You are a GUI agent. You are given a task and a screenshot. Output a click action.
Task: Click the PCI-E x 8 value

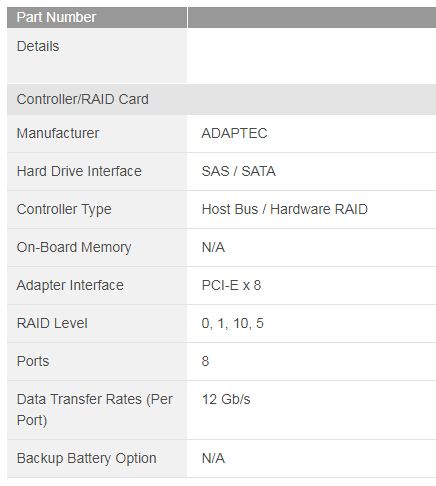click(x=231, y=285)
